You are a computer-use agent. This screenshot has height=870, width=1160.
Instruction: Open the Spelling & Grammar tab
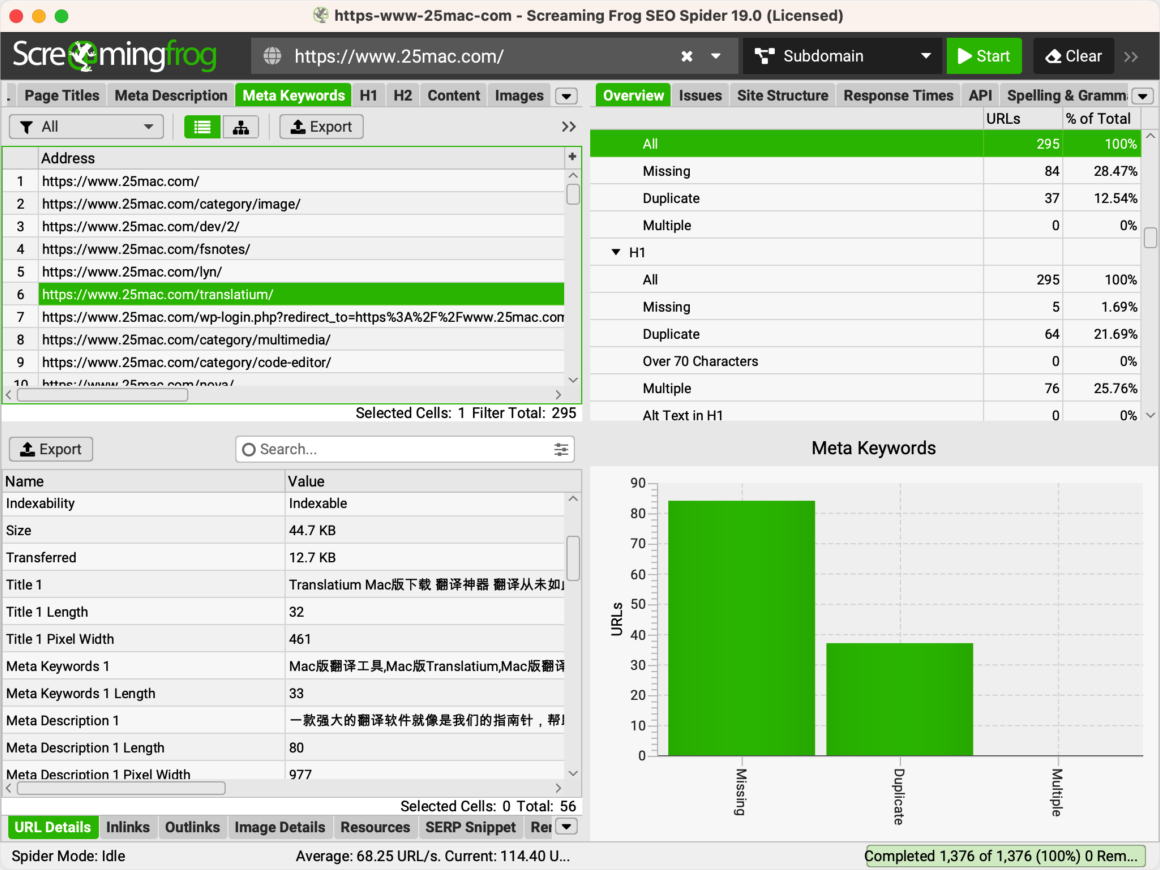pos(1065,95)
